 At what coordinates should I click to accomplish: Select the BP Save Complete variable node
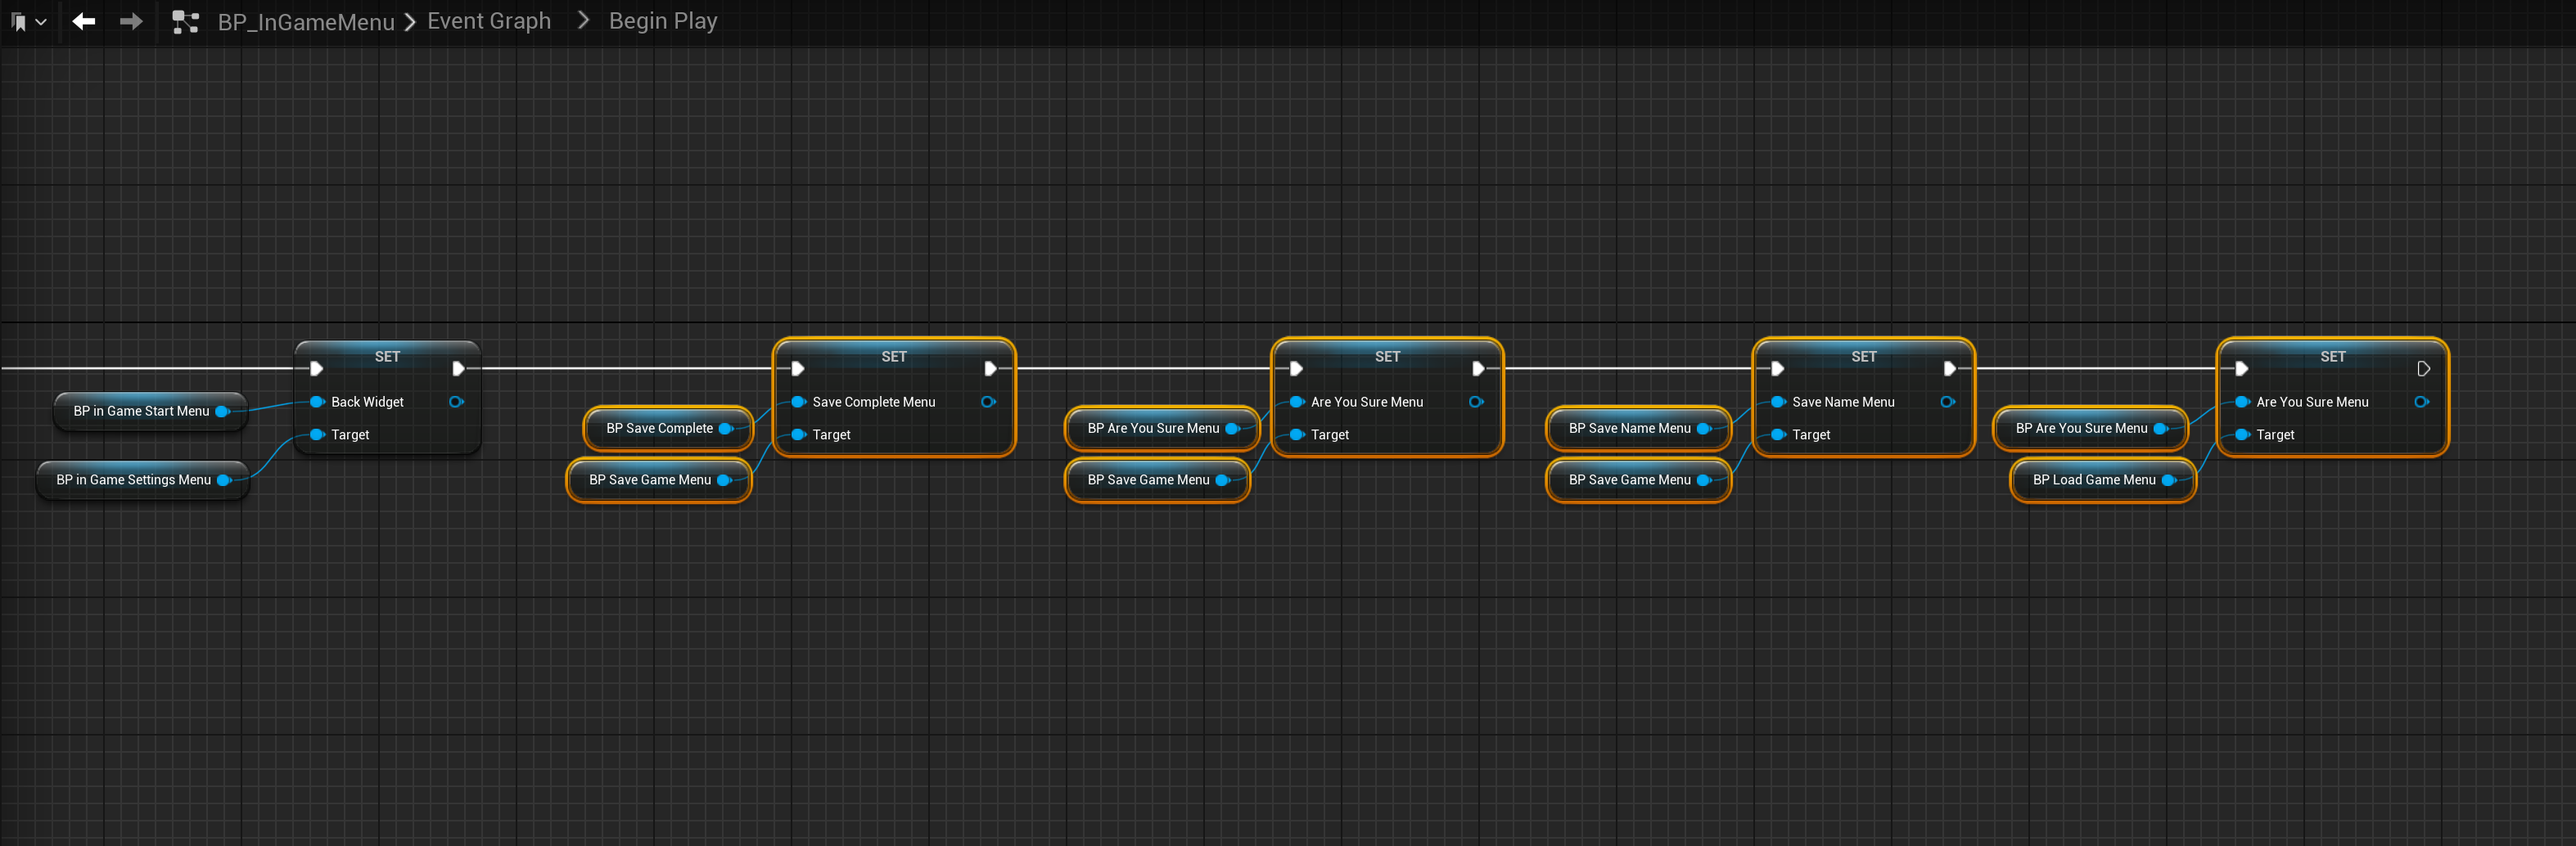[659, 428]
